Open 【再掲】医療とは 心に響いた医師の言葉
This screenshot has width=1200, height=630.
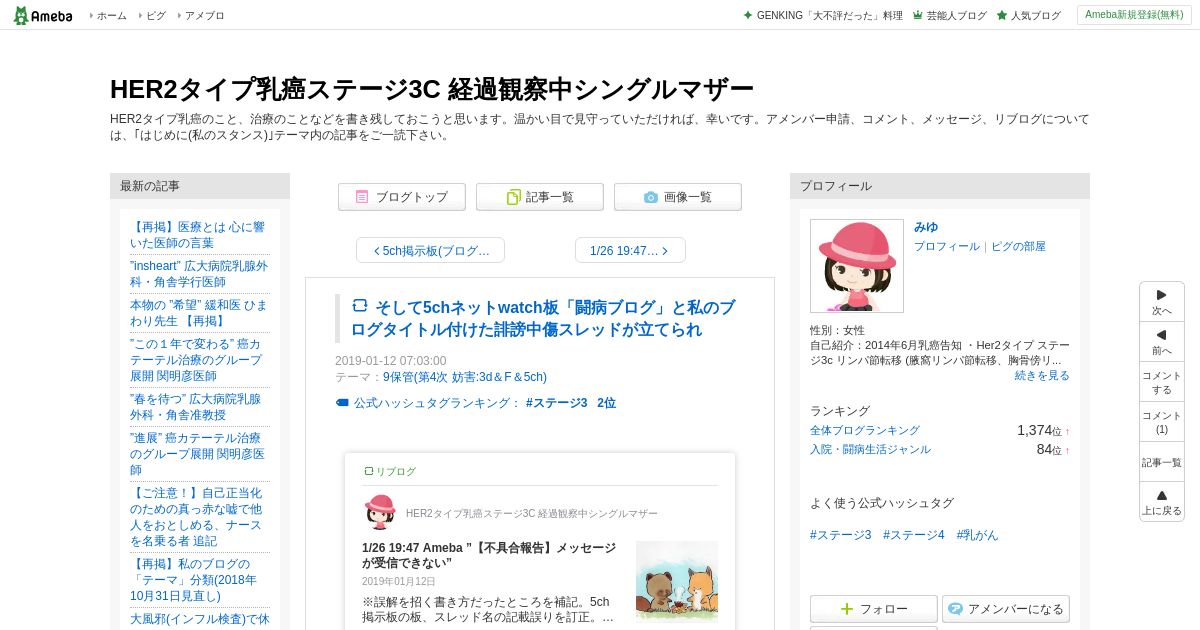pos(198,235)
